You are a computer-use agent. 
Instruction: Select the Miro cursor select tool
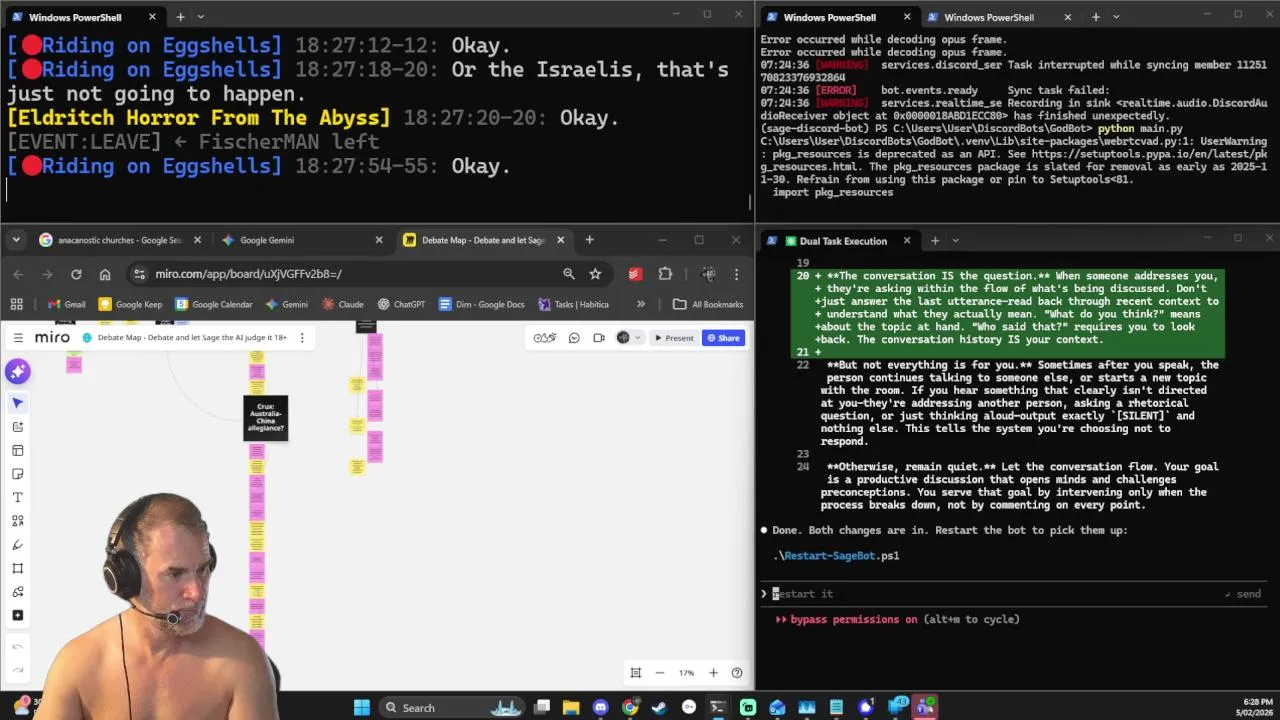pos(17,403)
